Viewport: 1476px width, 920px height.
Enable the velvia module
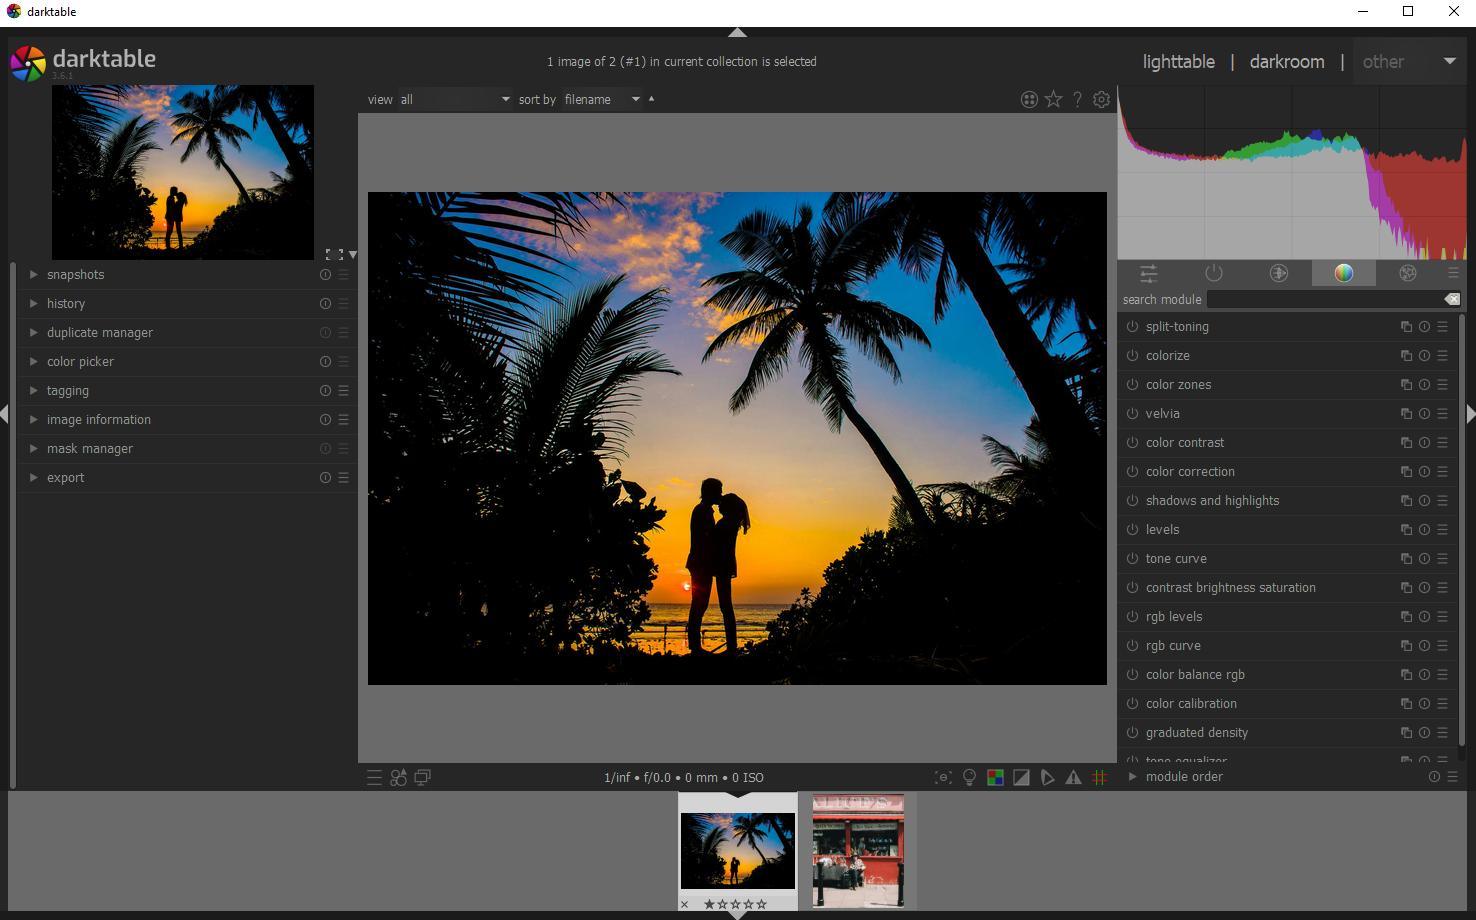(x=1131, y=413)
